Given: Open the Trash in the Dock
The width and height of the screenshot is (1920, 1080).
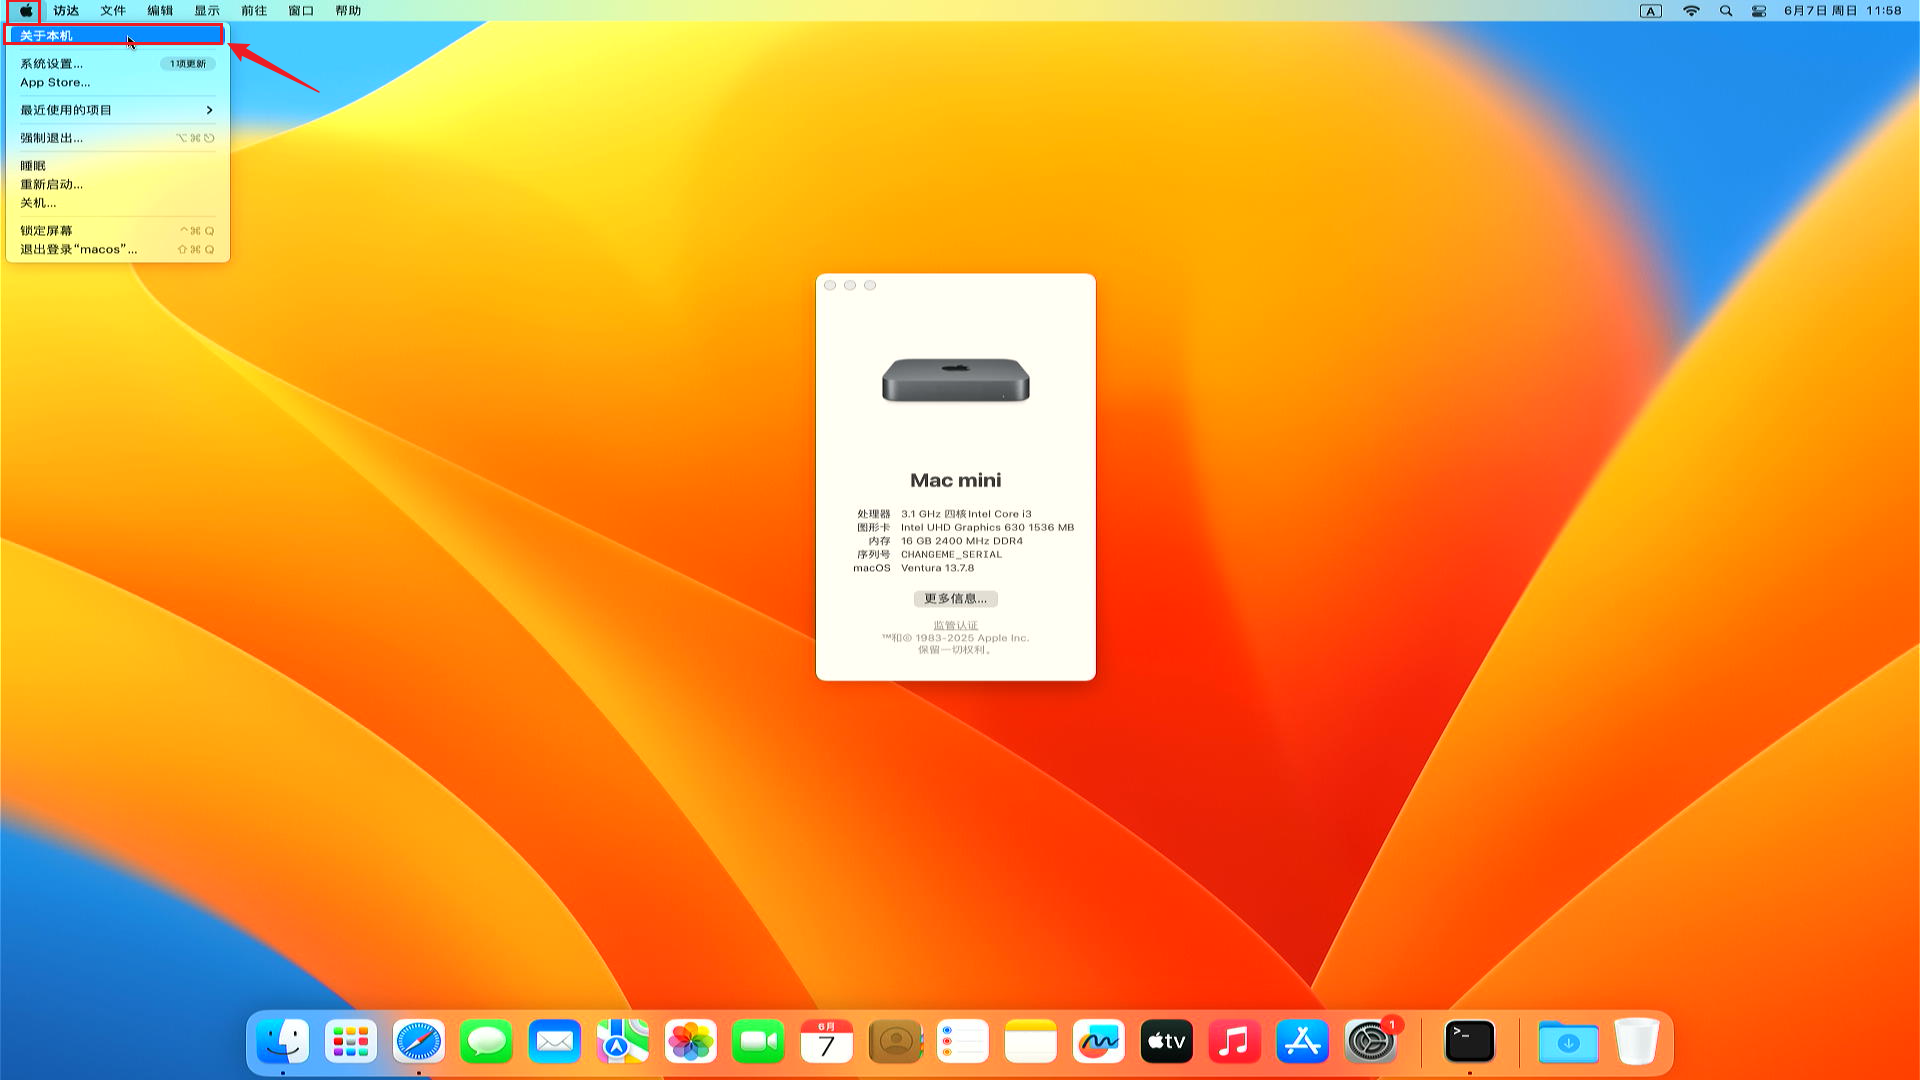Looking at the screenshot, I should click(1636, 1042).
